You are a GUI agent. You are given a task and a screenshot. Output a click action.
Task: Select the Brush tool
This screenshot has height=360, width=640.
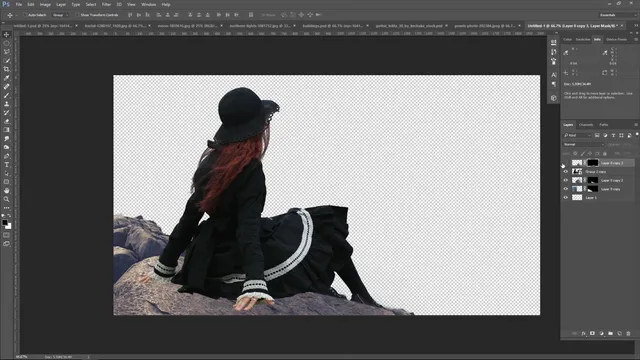(7, 96)
